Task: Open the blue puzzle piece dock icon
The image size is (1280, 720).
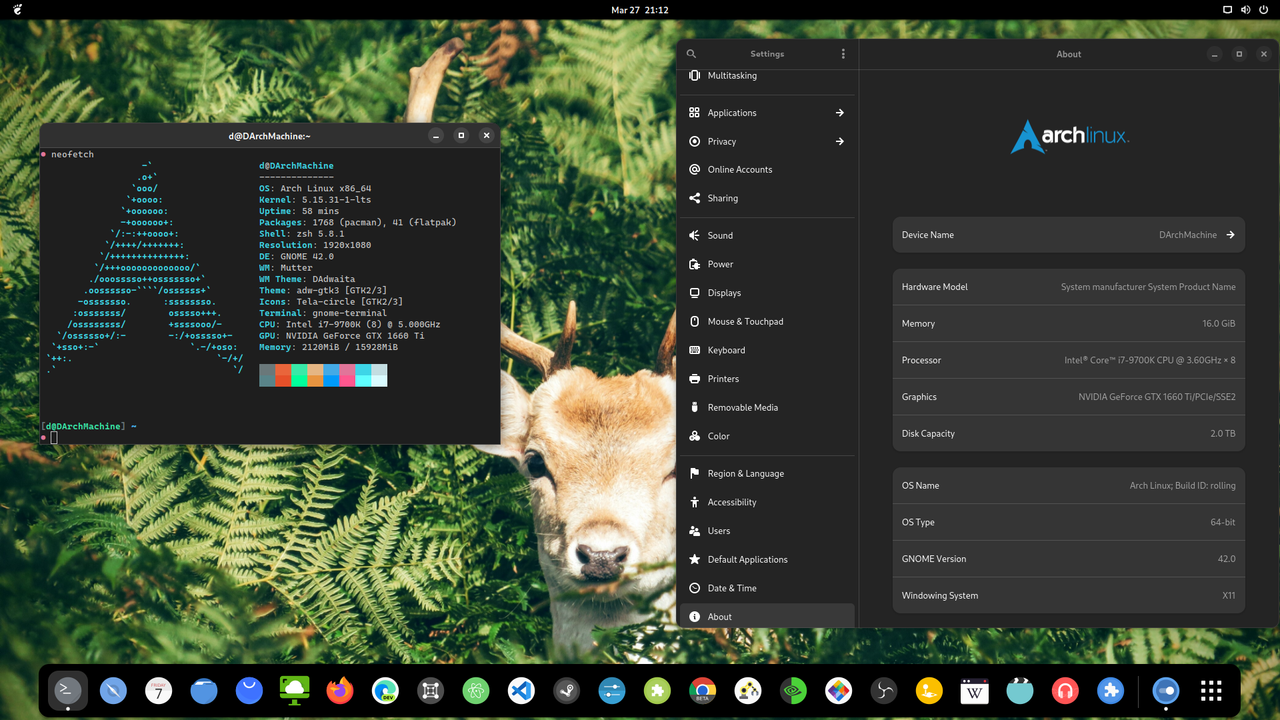Action: pyautogui.click(x=1110, y=690)
